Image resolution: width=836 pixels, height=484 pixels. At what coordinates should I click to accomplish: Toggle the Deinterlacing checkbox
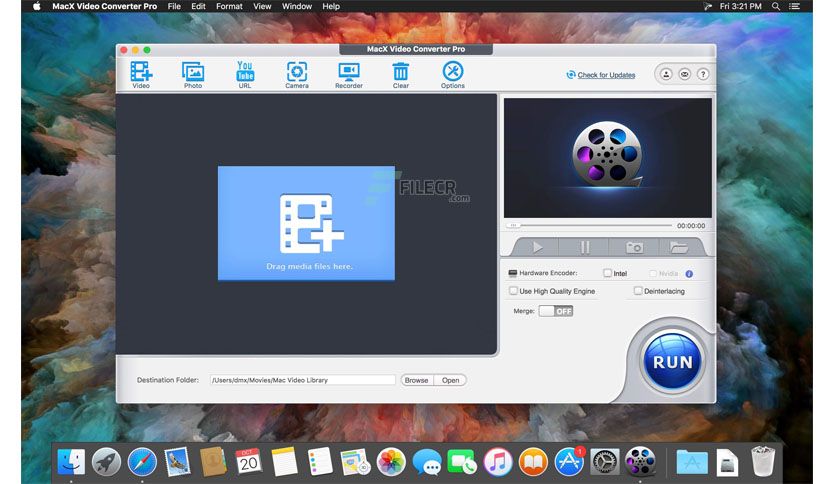(638, 291)
